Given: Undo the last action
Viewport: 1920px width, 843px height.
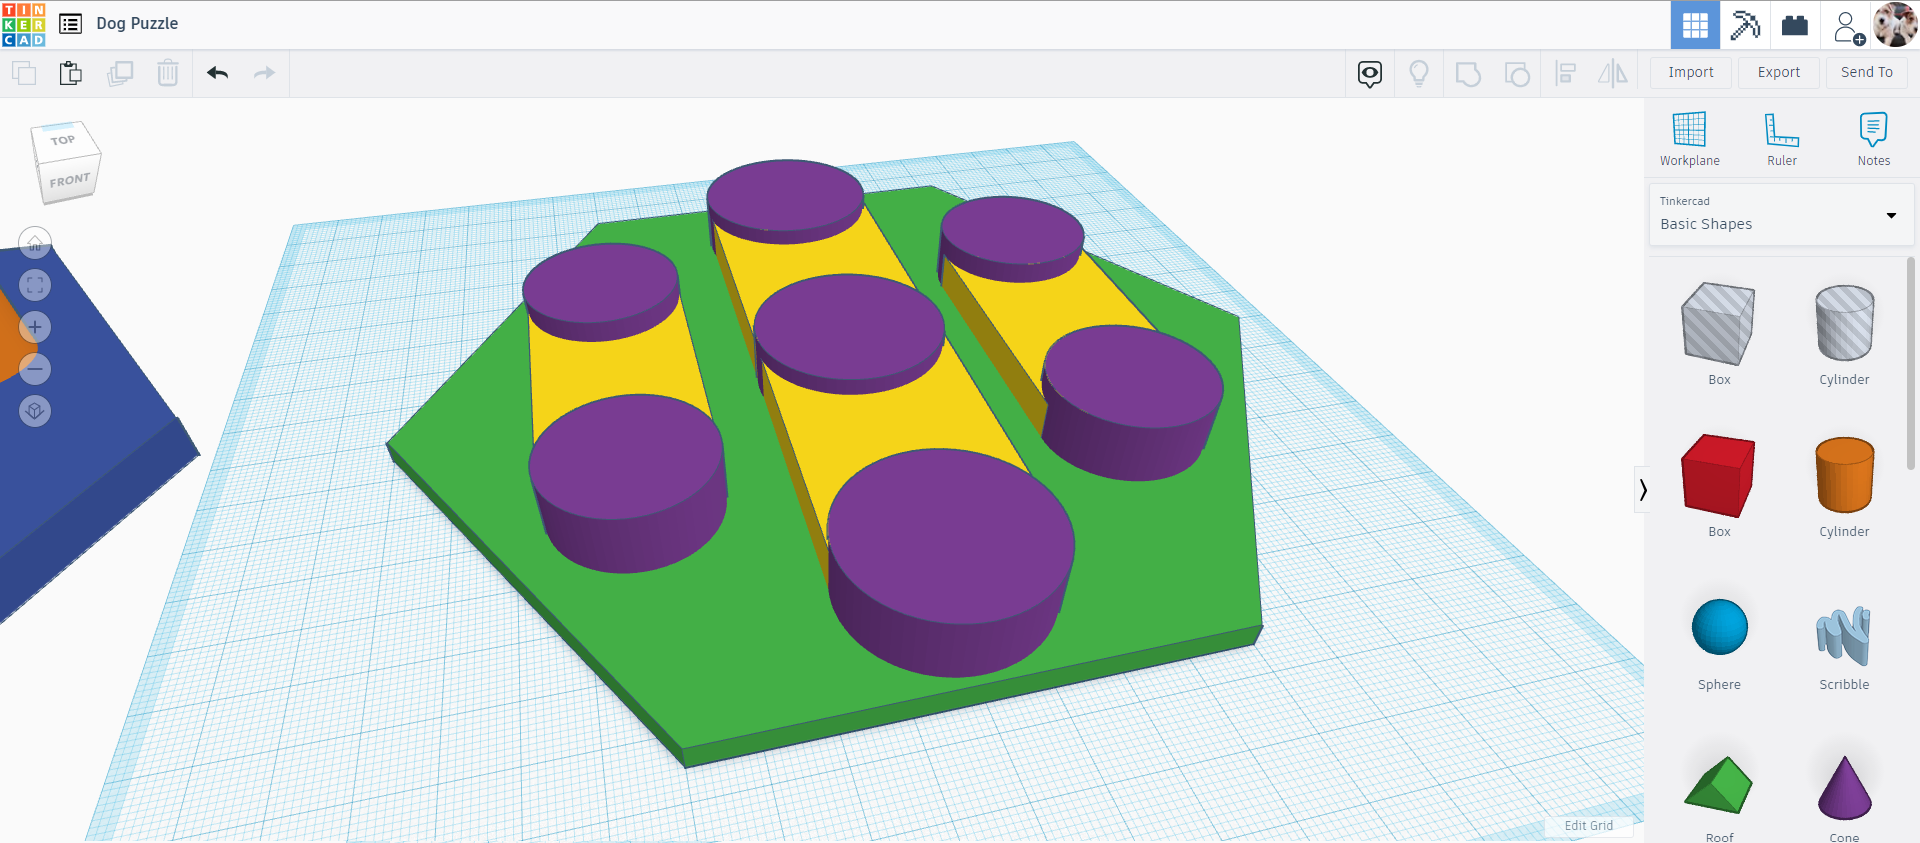Looking at the screenshot, I should pos(218,73).
